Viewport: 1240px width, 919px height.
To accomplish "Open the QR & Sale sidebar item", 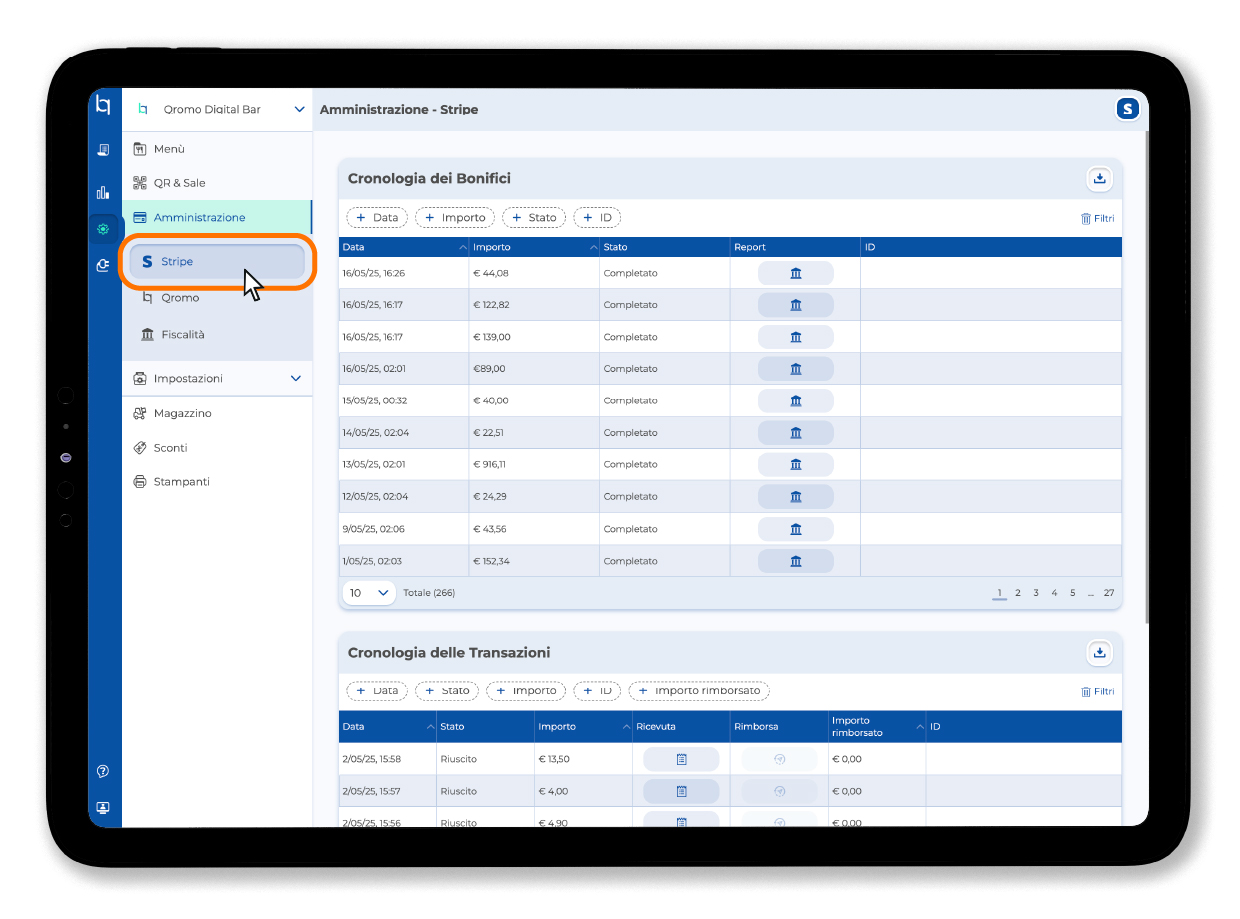I will point(217,183).
